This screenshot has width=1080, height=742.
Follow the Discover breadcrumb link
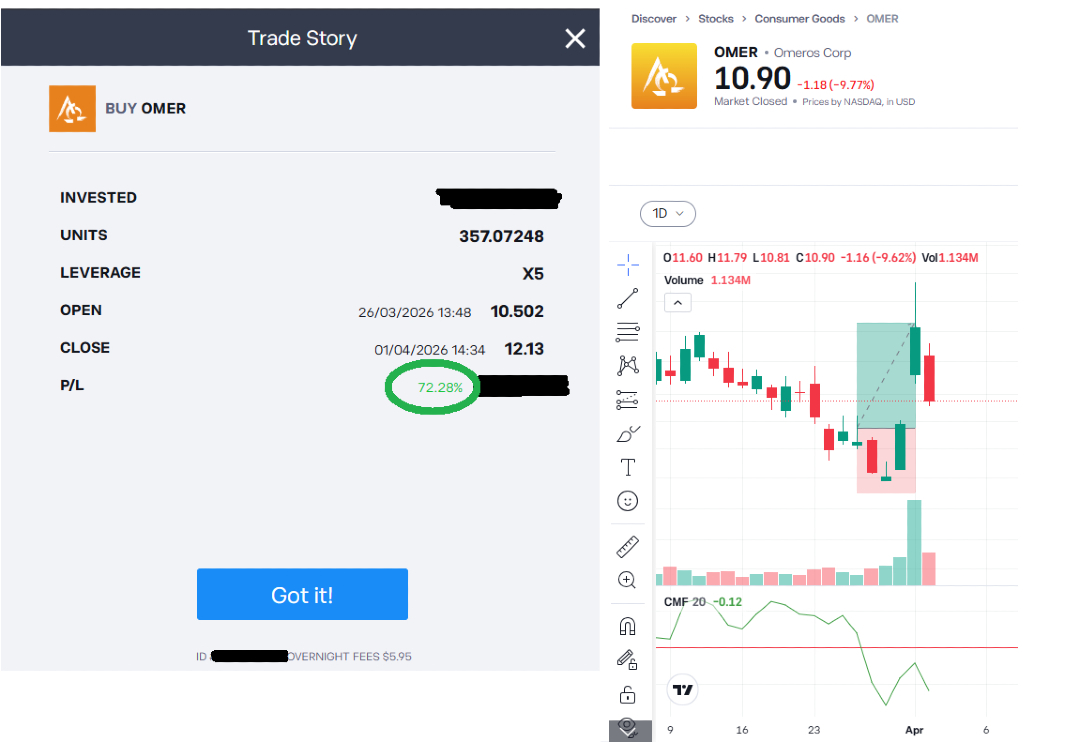(654, 18)
